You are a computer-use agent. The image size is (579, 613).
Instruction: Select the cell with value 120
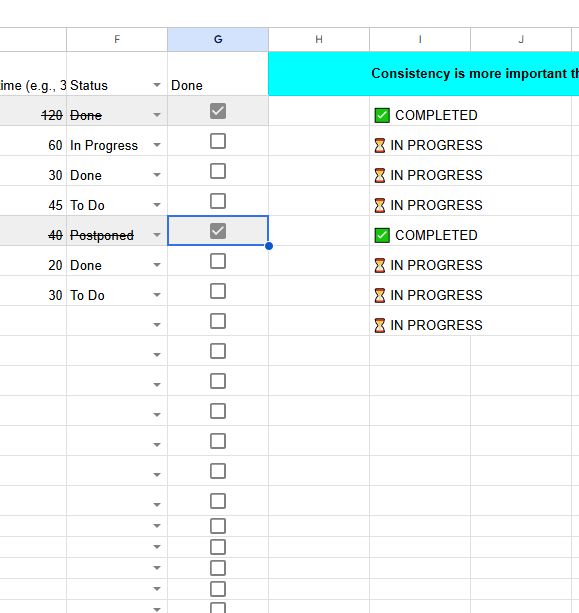point(33,111)
